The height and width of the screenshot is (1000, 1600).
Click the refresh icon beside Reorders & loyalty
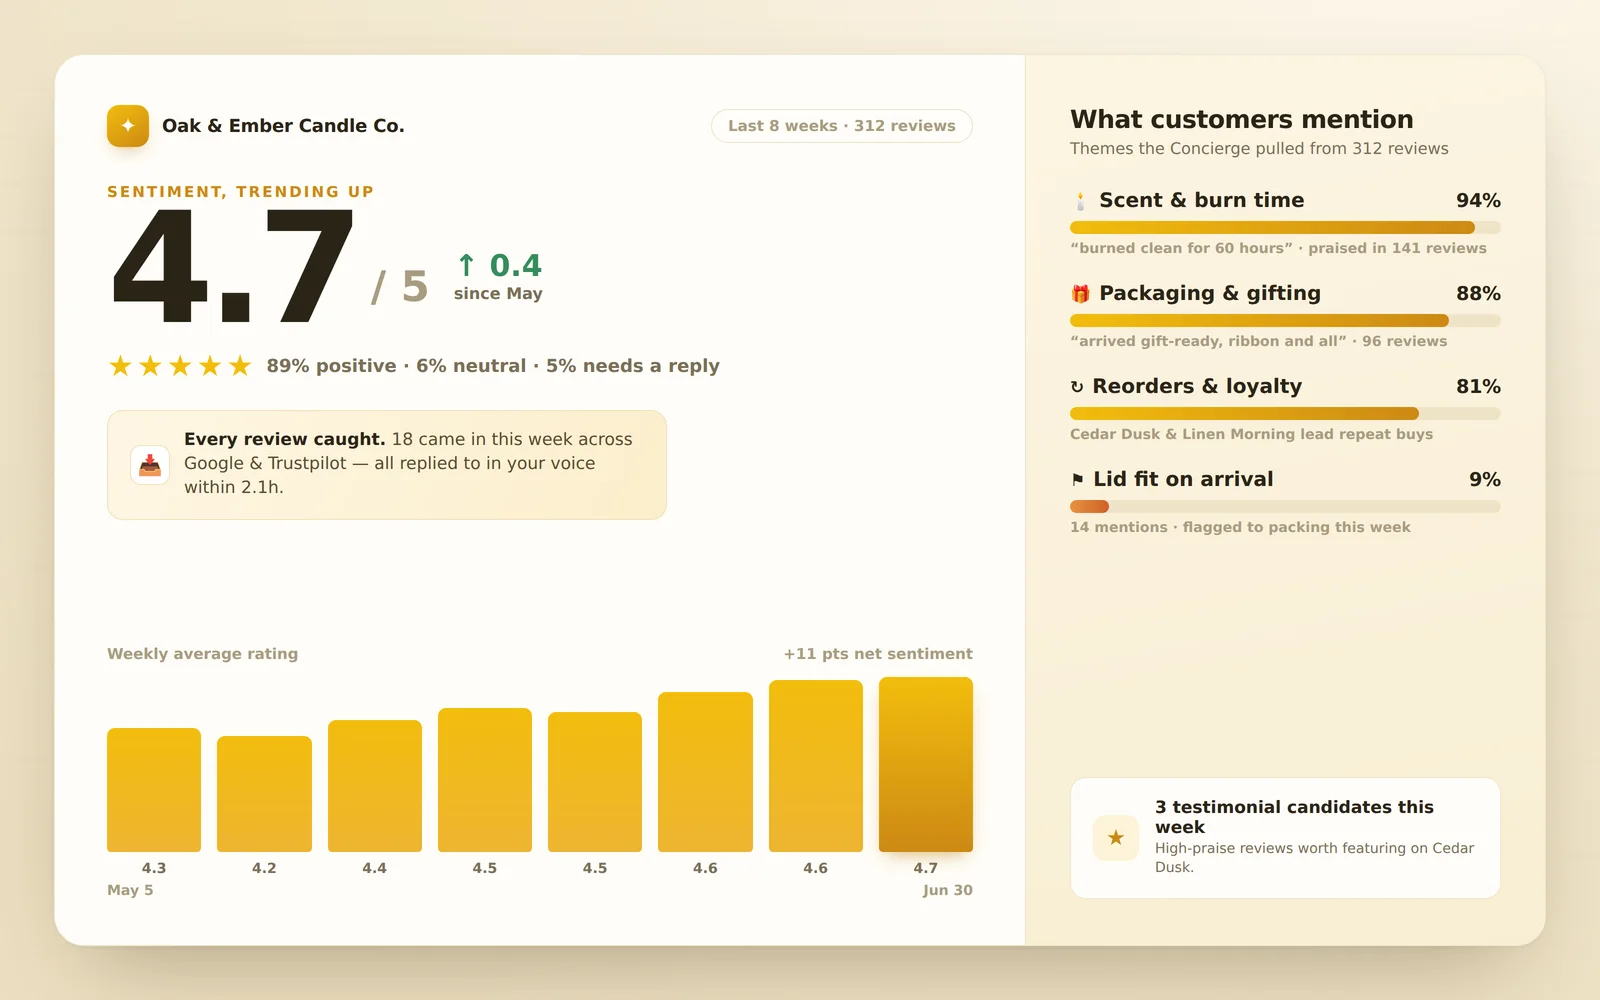pyautogui.click(x=1077, y=387)
